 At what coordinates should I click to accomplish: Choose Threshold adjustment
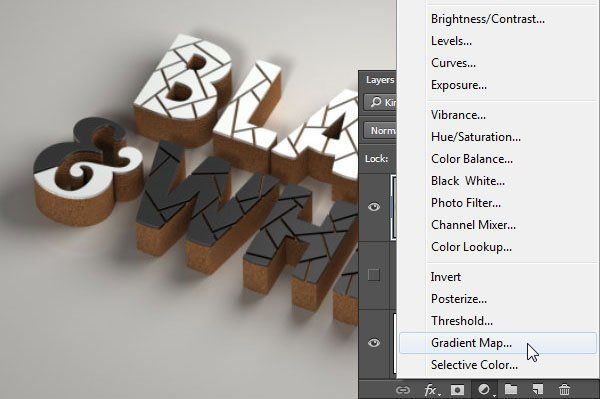462,321
